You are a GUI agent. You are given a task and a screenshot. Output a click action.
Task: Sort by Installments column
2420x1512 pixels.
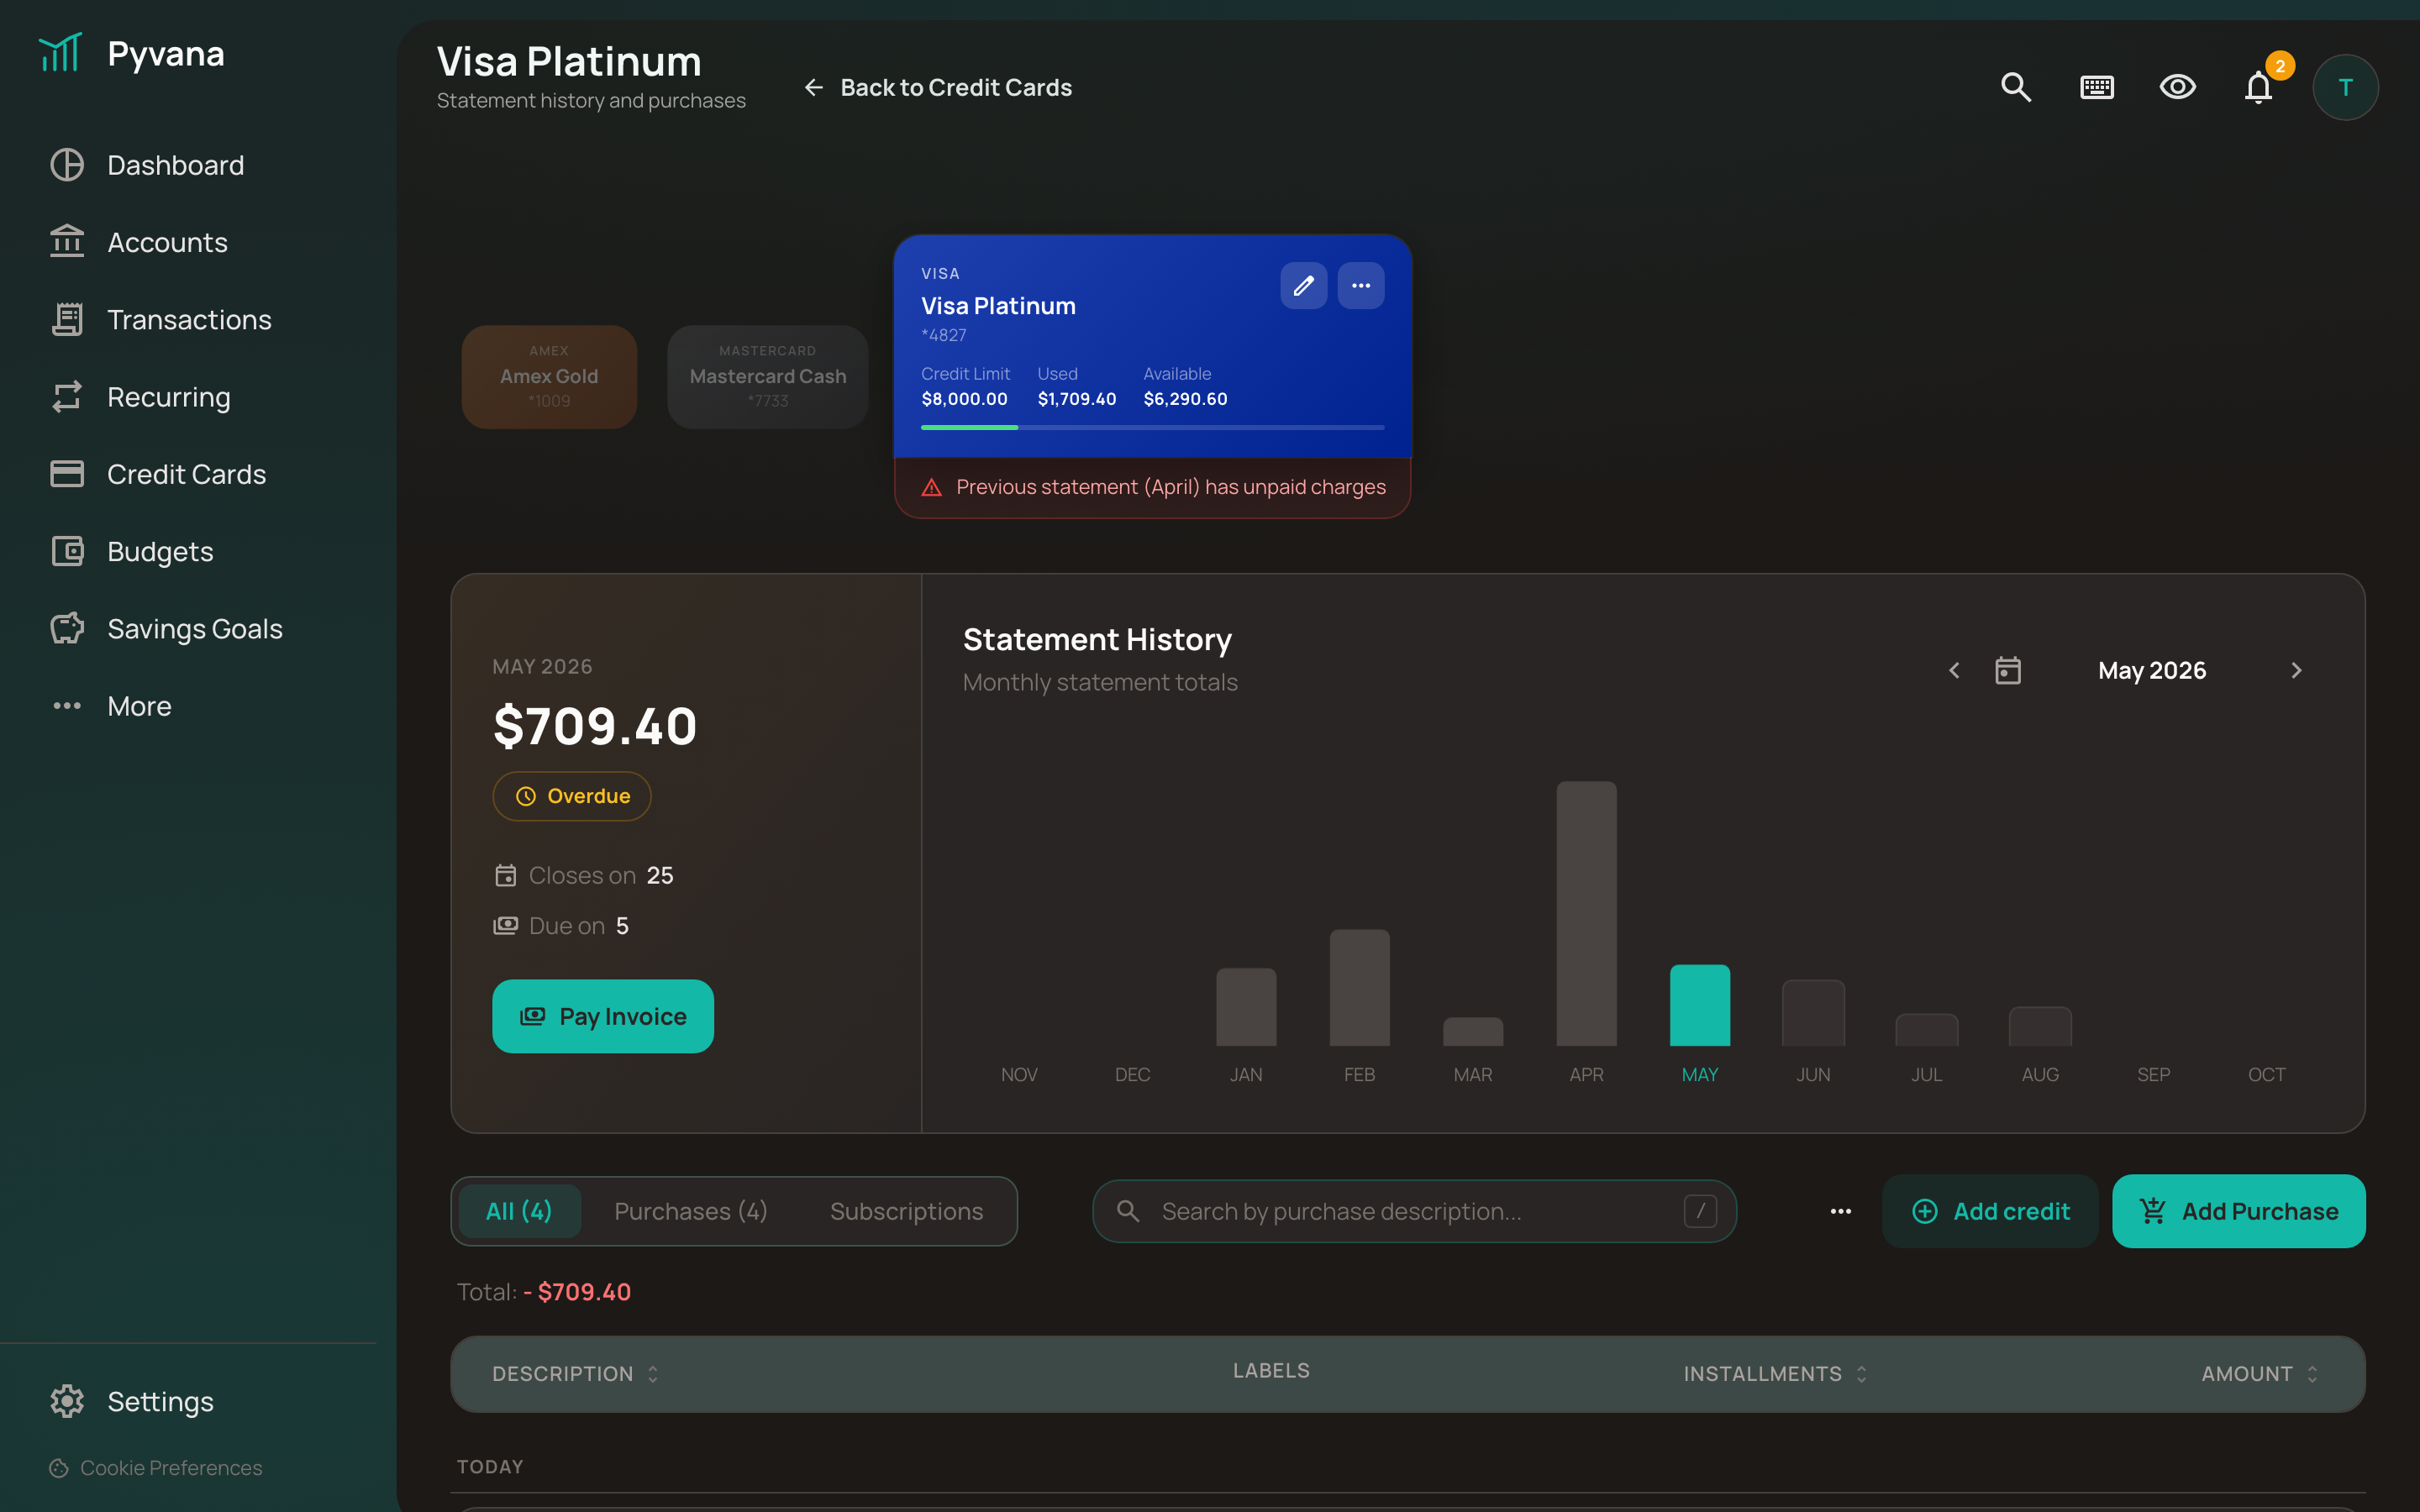[x=1775, y=1374]
